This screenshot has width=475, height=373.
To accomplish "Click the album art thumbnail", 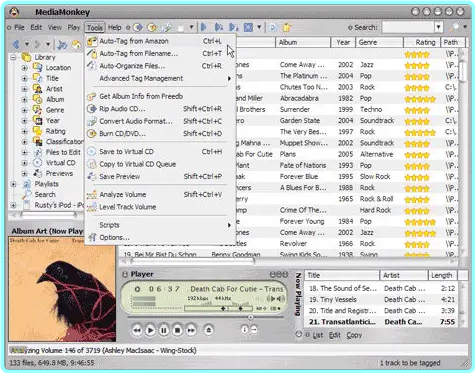I will [62, 289].
